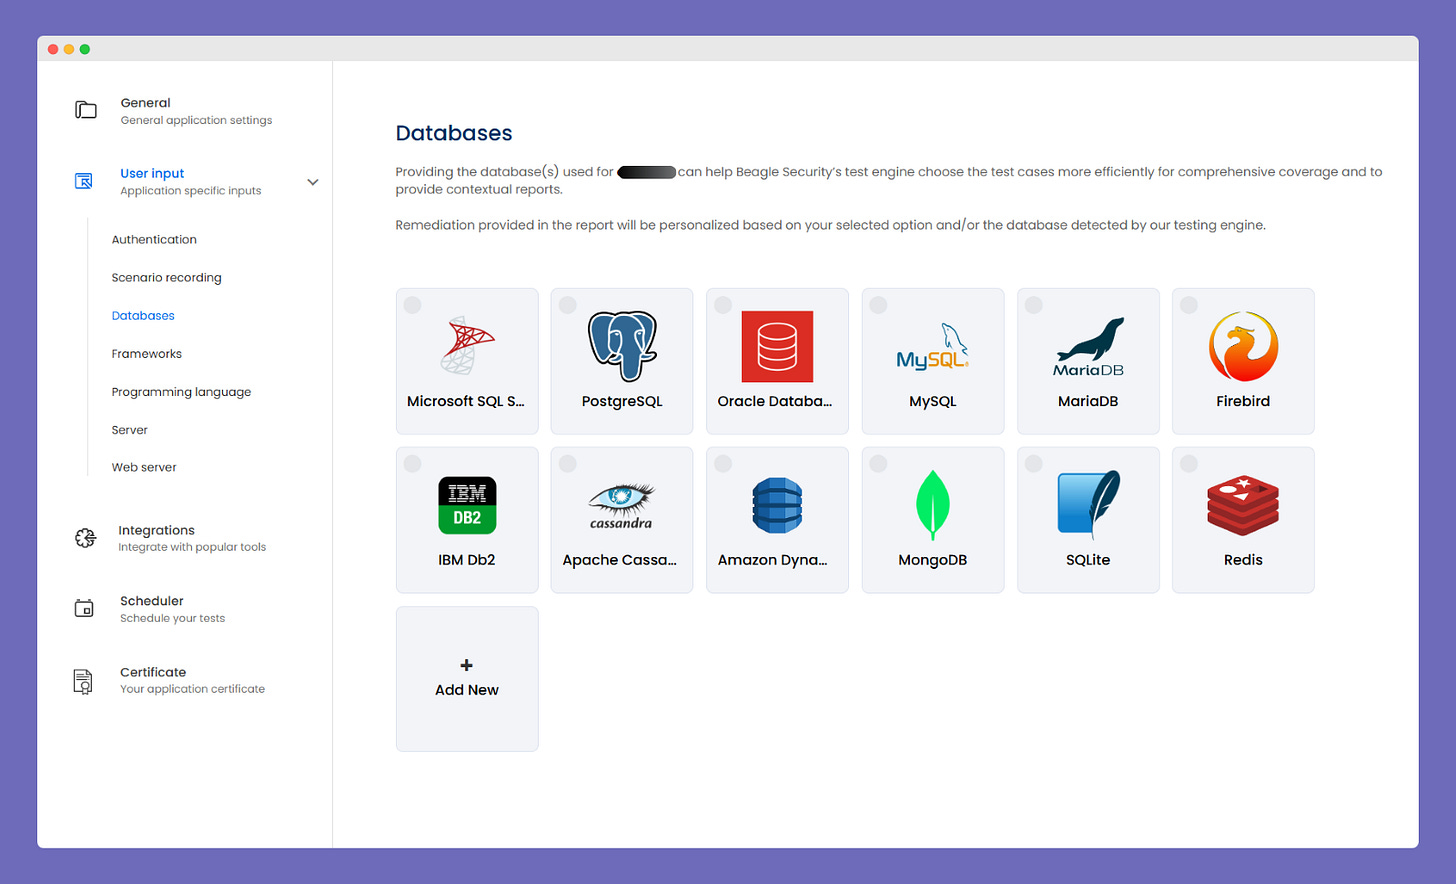Image resolution: width=1456 pixels, height=884 pixels.
Task: Click the MariaDB seal logo
Action: tap(1088, 347)
